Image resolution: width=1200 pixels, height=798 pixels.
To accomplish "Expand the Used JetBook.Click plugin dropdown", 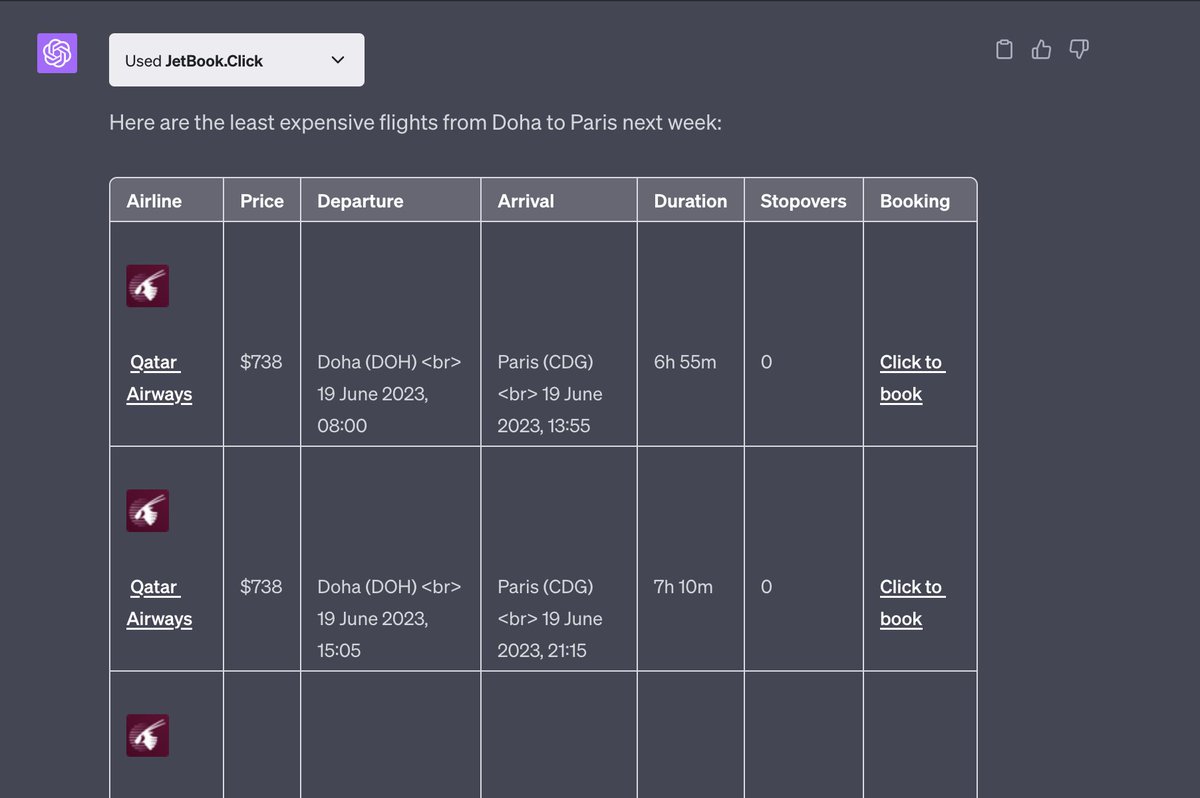I will [236, 60].
